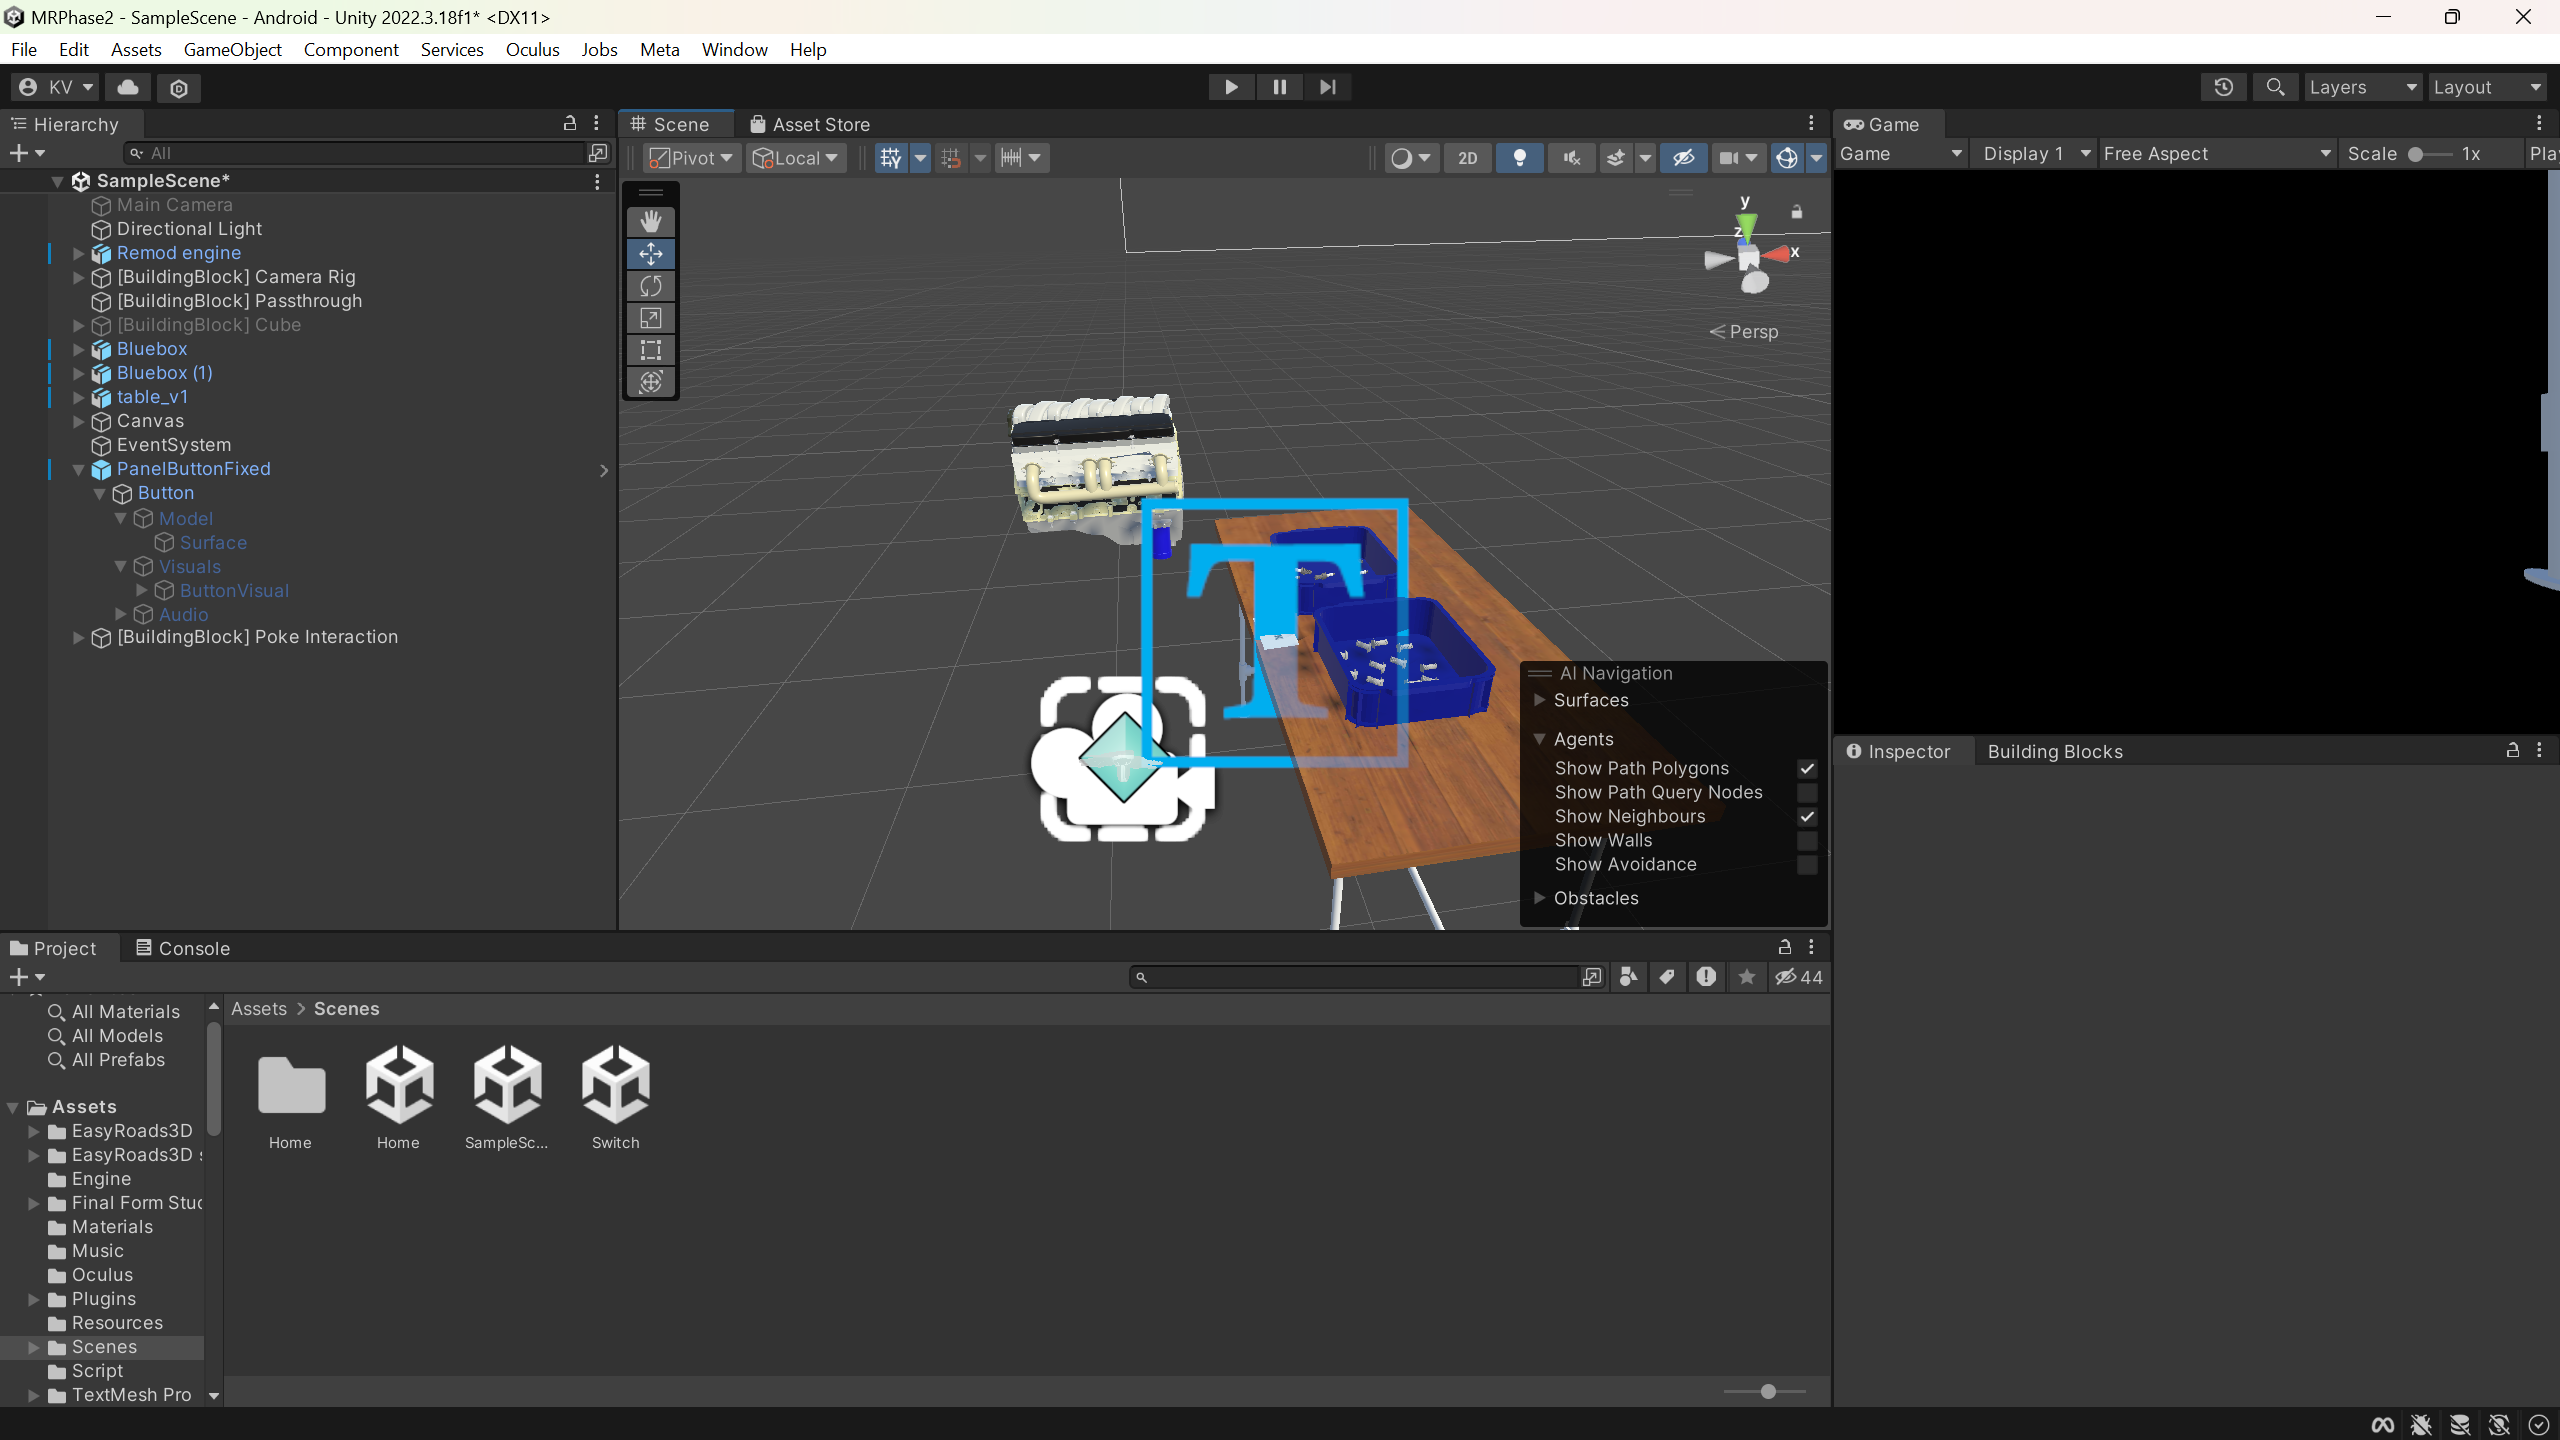
Task: Expand the Remod engine object
Action: 78,253
